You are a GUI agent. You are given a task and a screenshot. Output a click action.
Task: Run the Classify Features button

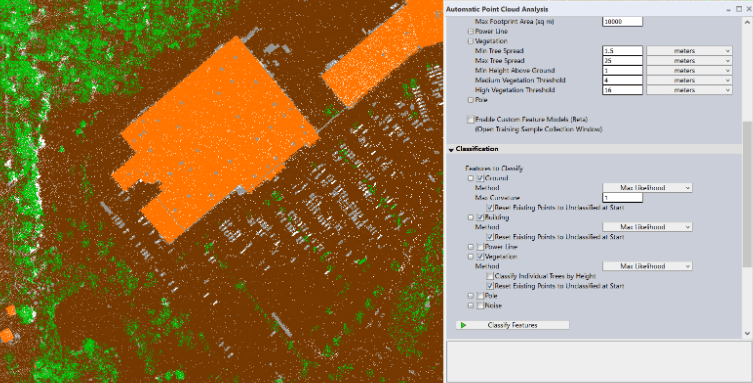tap(512, 325)
